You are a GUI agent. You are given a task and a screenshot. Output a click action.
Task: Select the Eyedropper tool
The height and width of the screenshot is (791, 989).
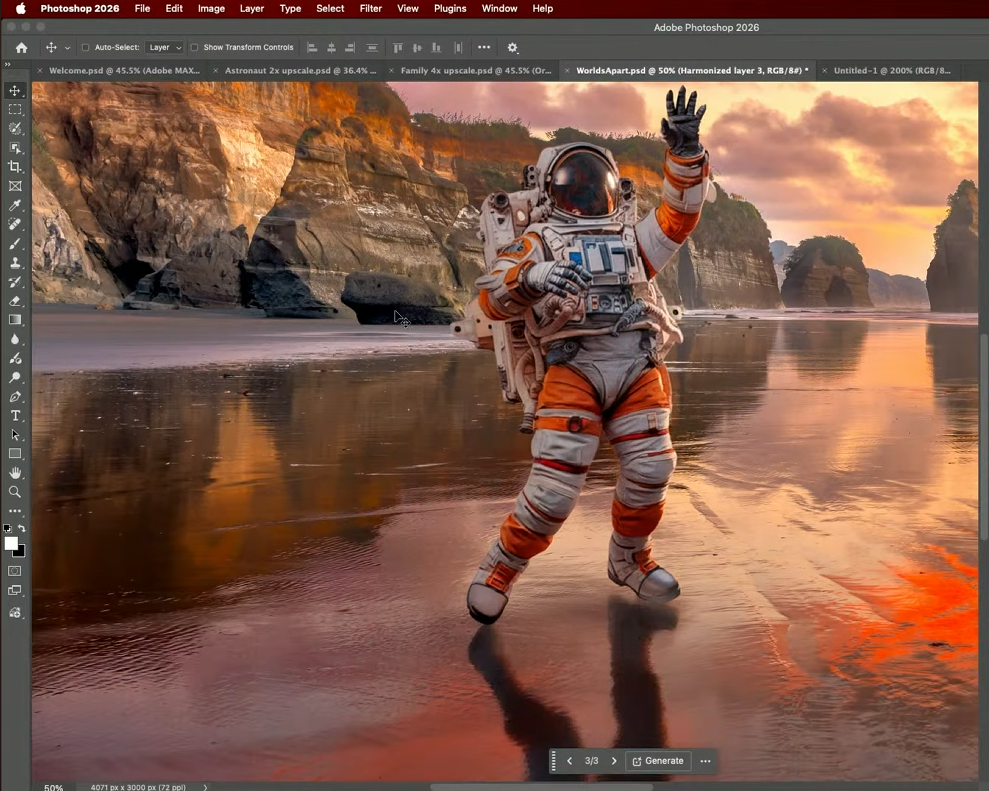point(15,205)
